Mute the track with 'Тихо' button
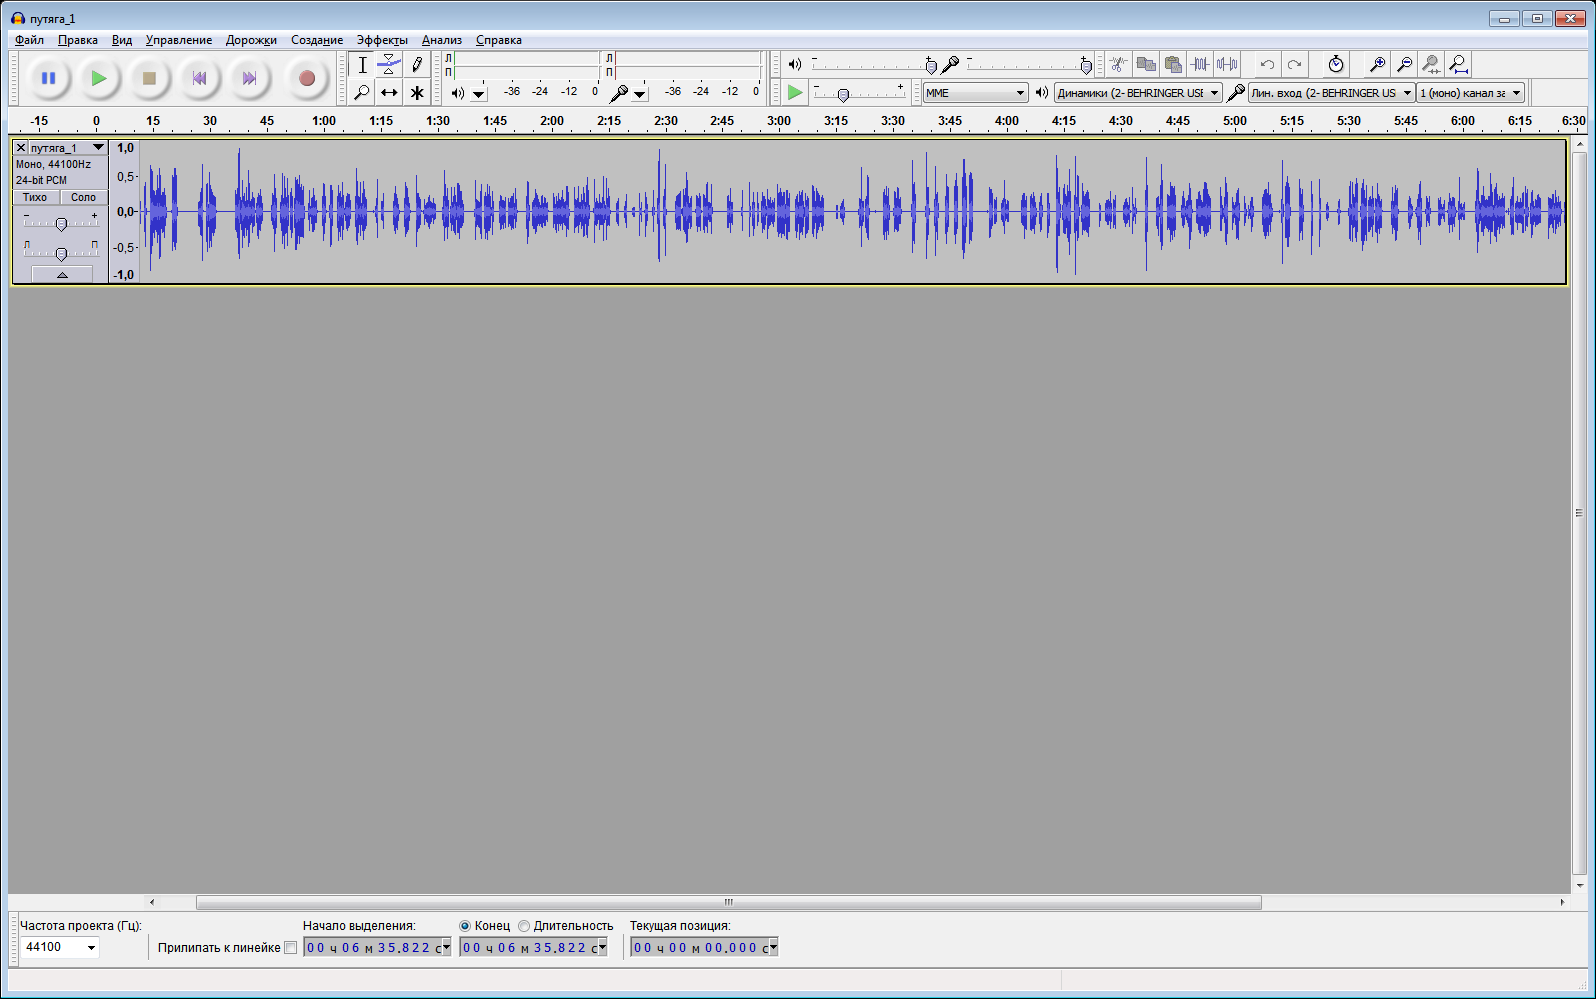Image resolution: width=1596 pixels, height=999 pixels. point(35,197)
